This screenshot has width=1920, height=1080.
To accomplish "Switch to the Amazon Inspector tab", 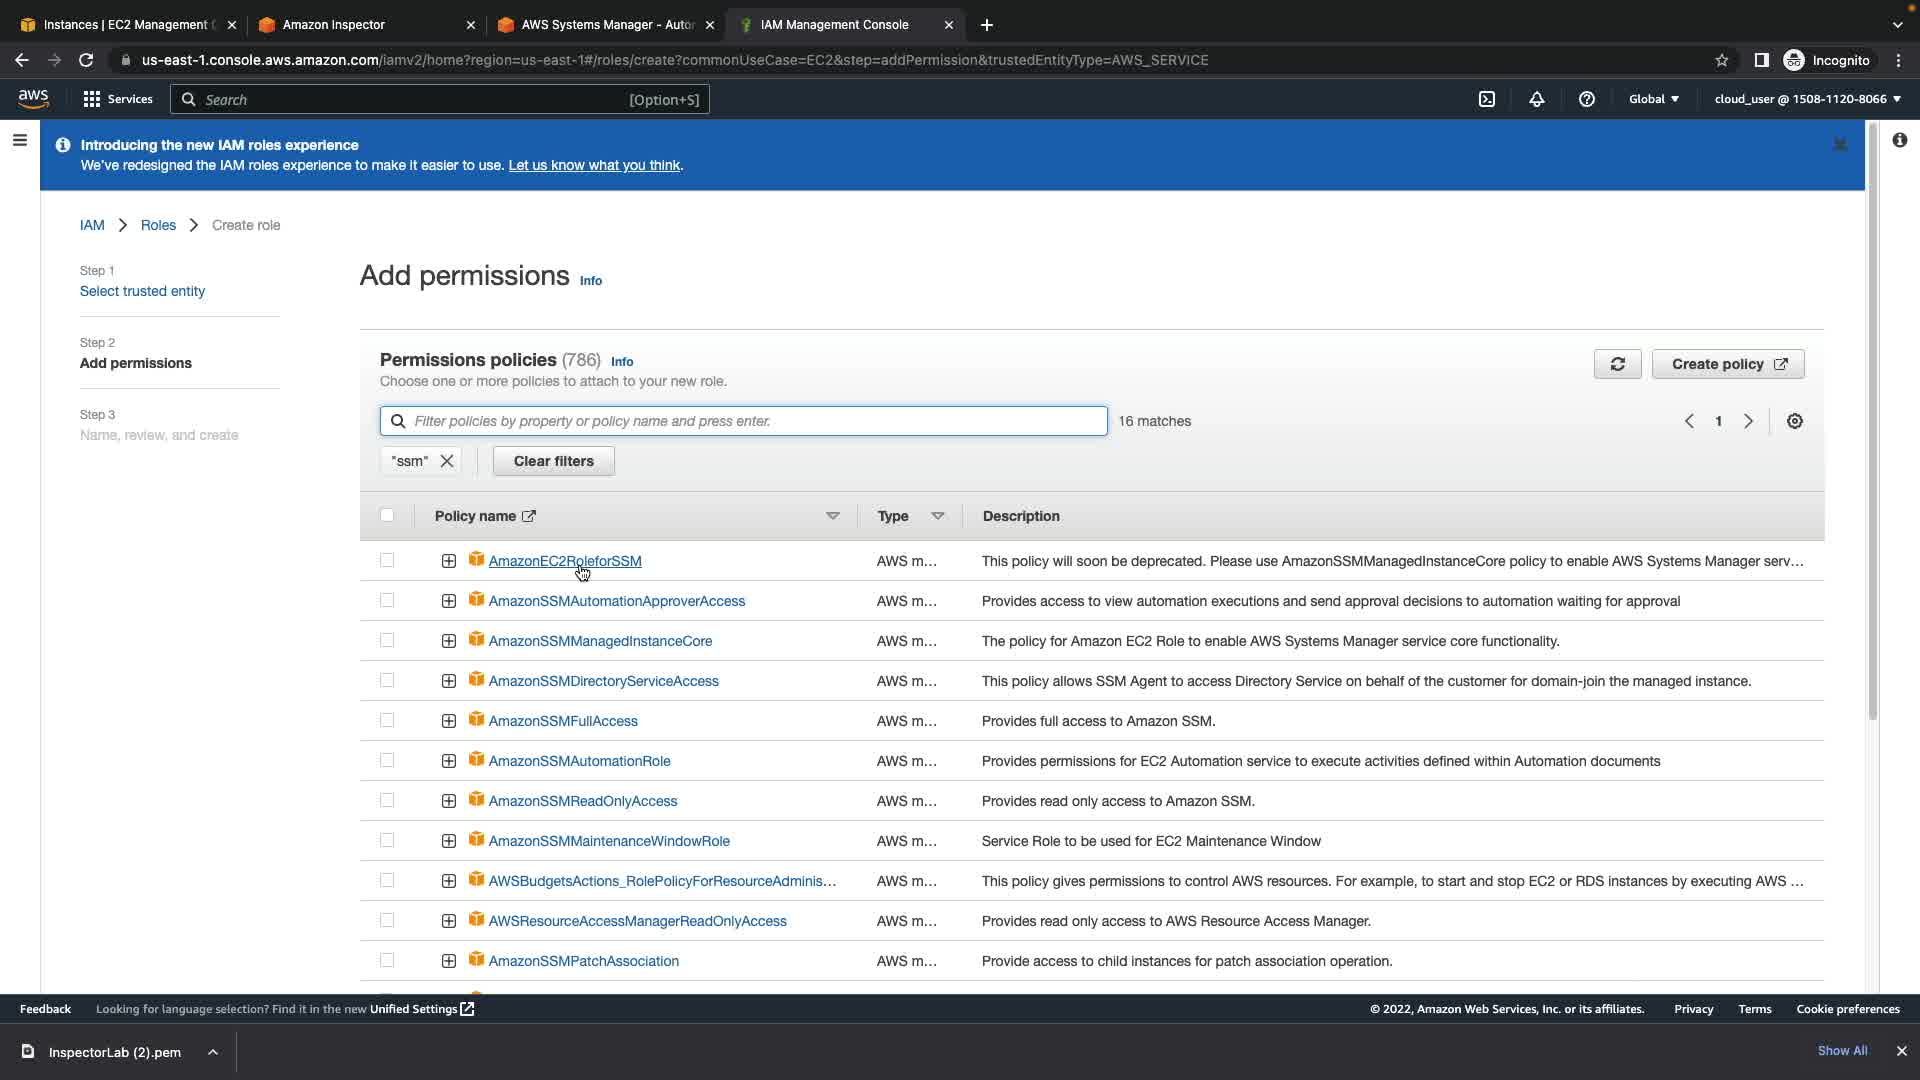I will pos(334,25).
